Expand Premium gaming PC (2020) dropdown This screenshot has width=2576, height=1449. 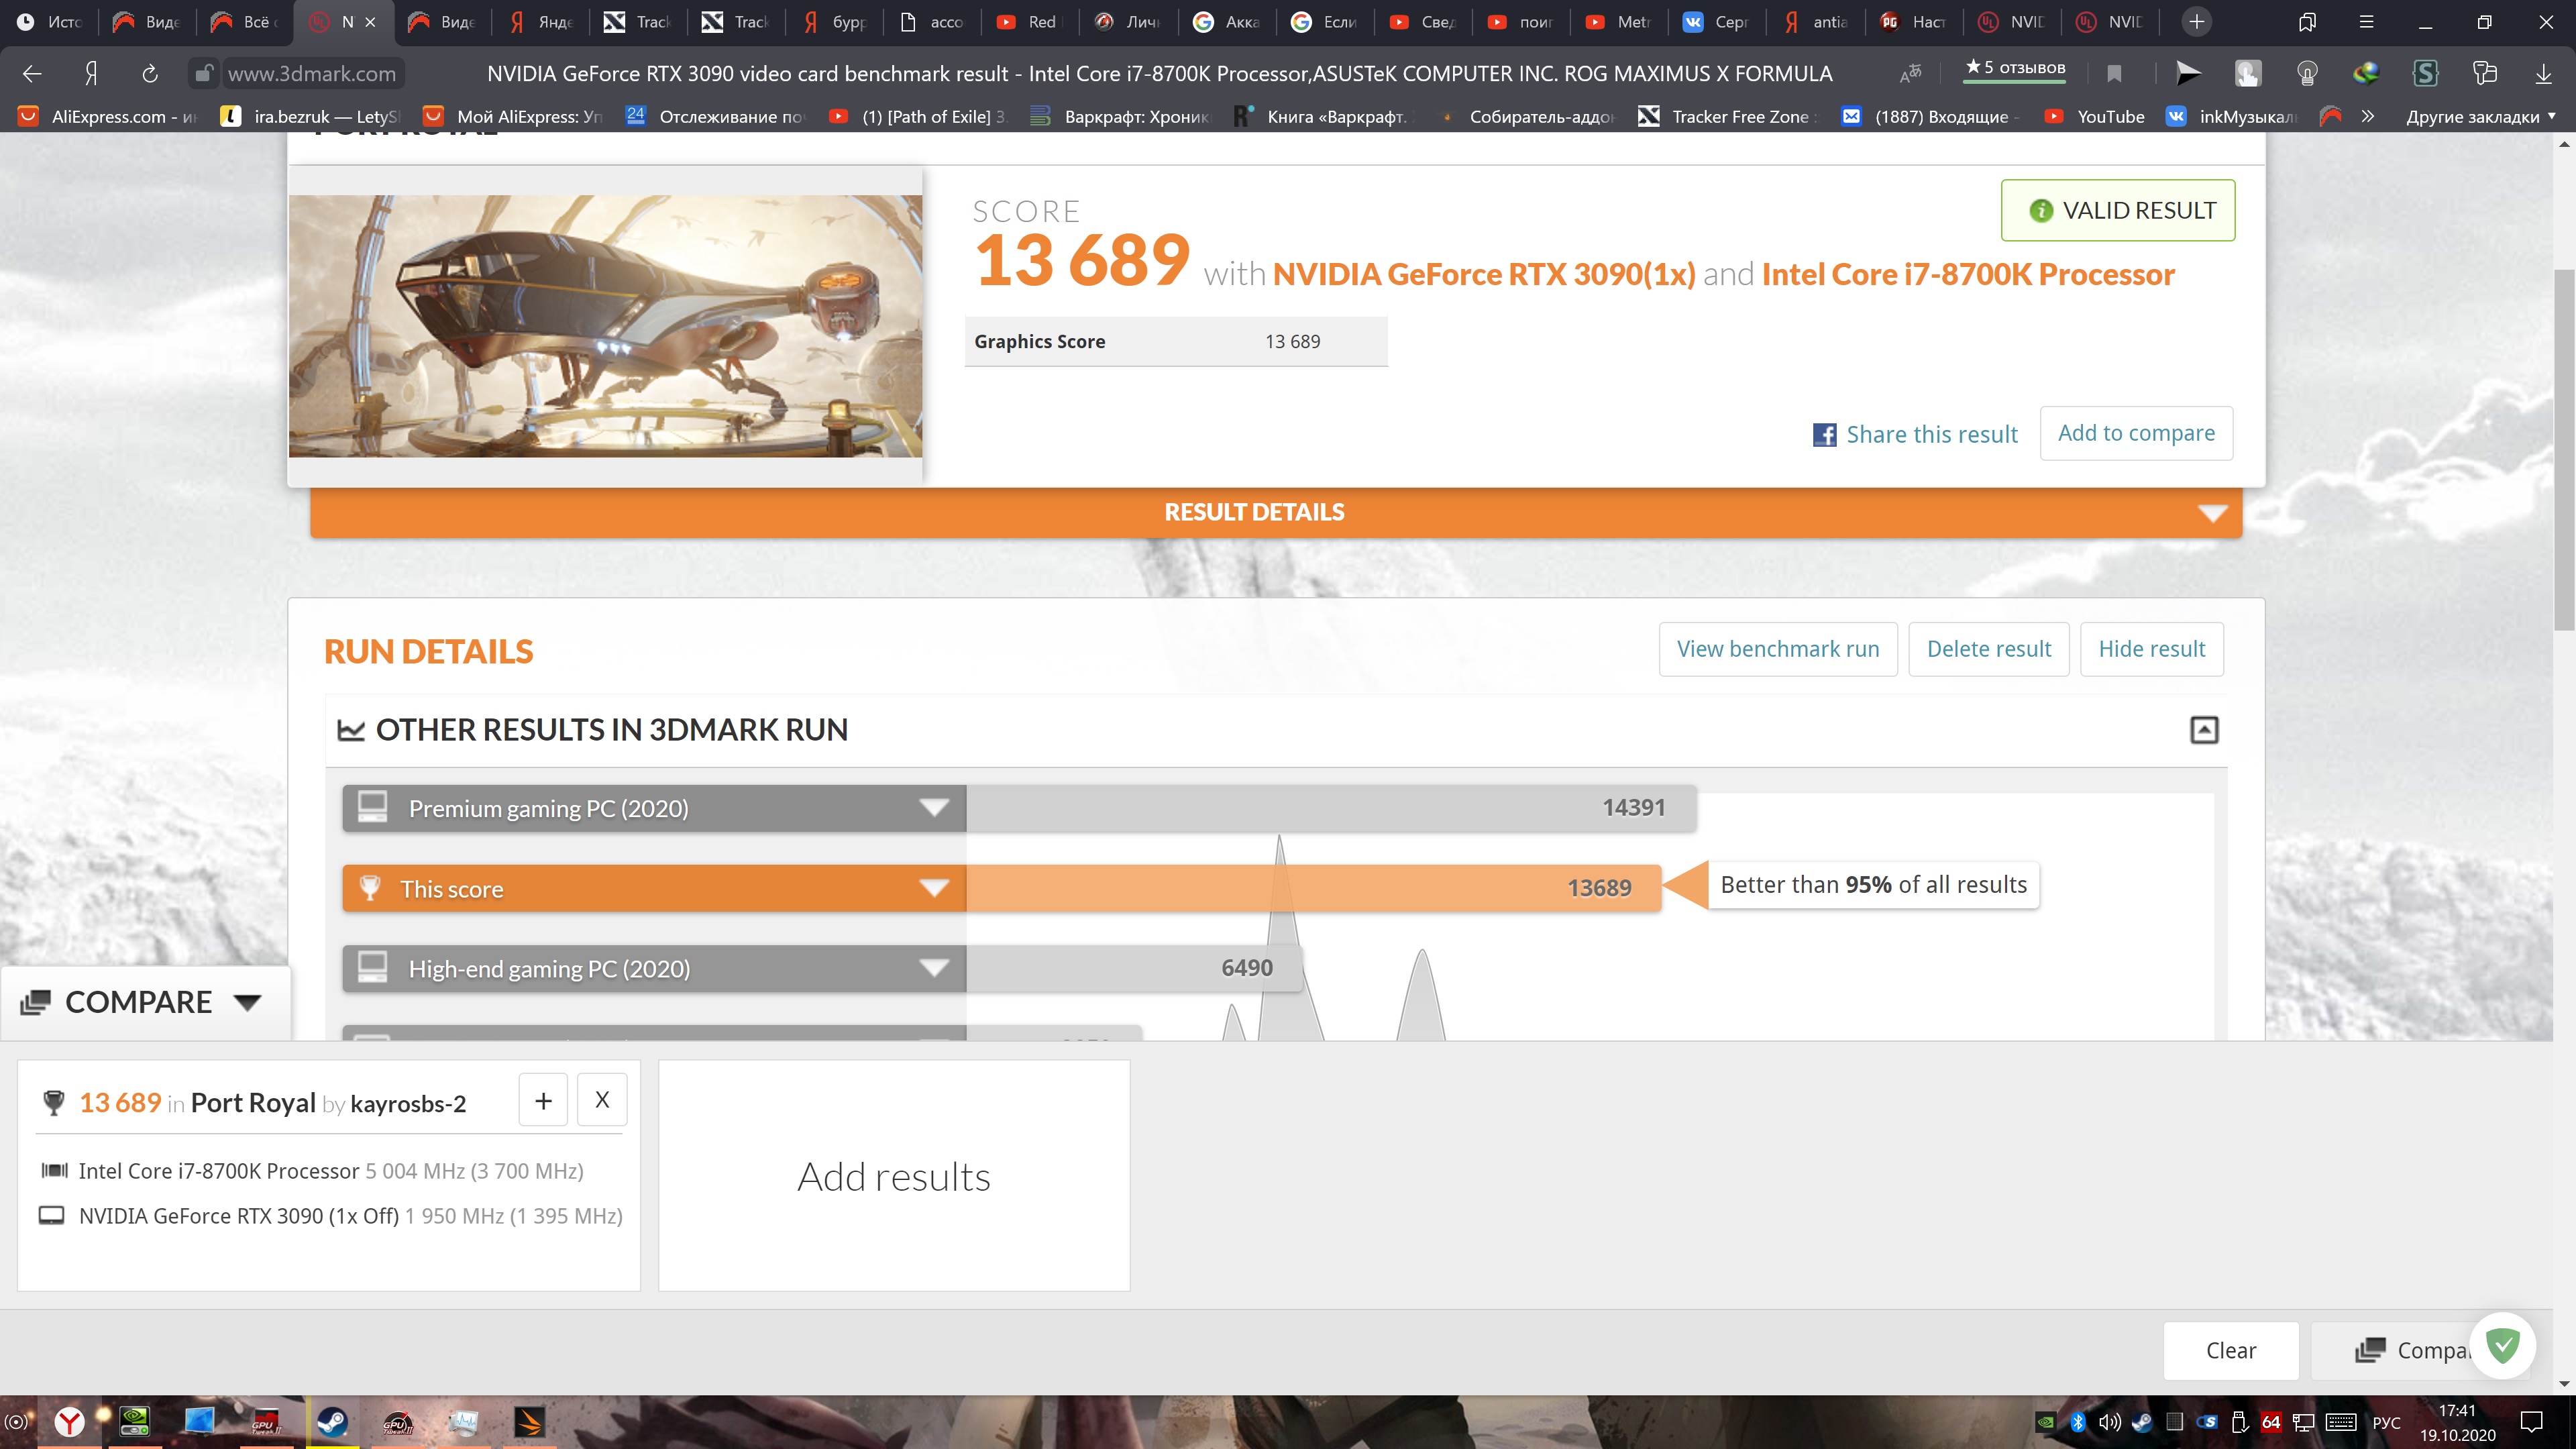tap(934, 808)
